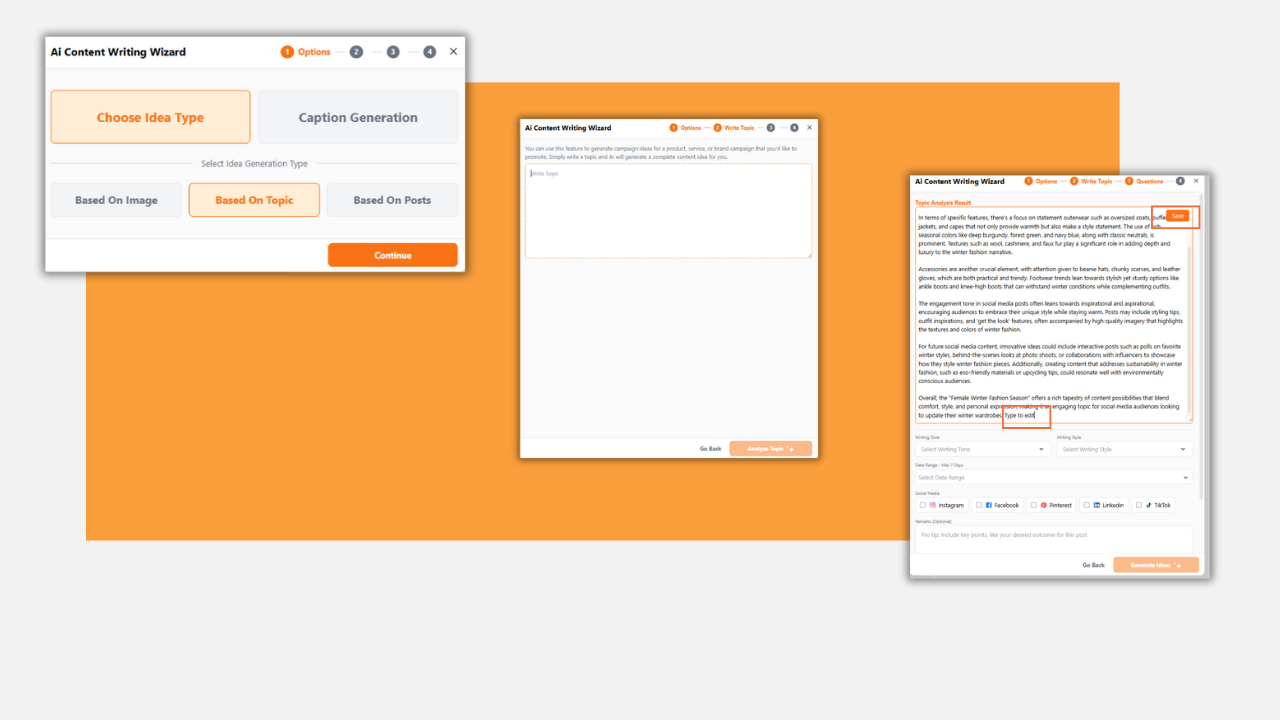Click step 3 circle in middle wizard
1280x720 pixels.
(770, 128)
